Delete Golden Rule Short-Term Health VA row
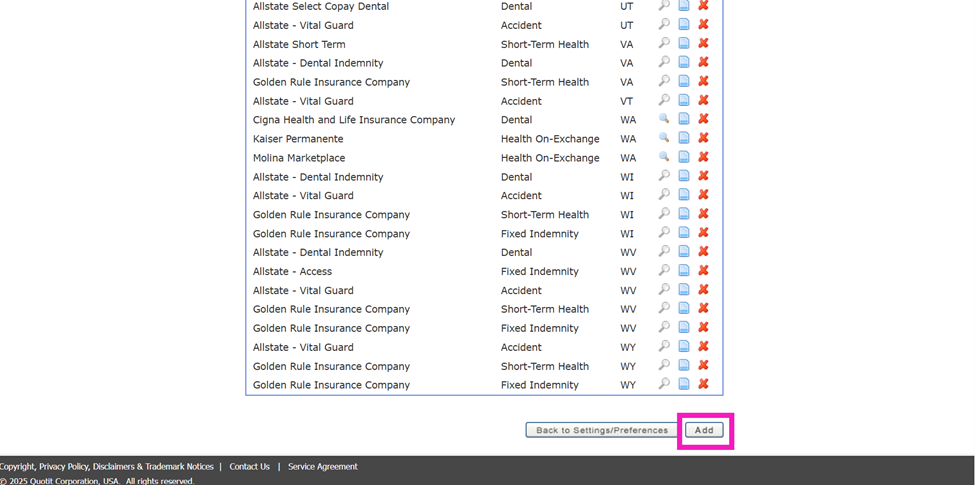 tap(703, 81)
